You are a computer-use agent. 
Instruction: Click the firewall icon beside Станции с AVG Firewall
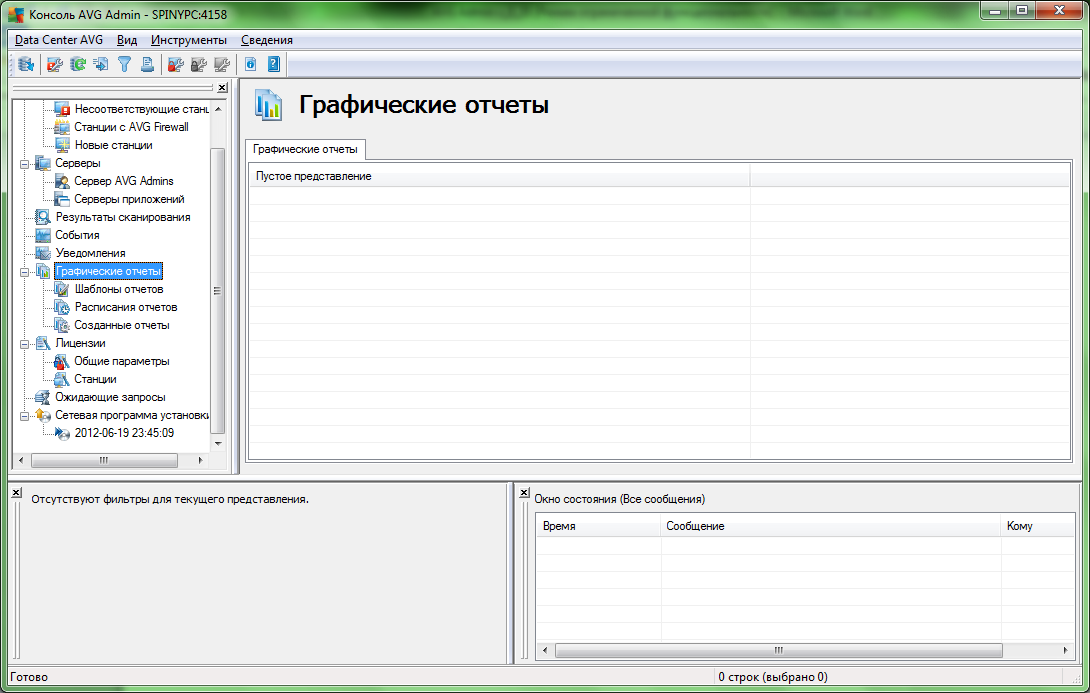(63, 127)
